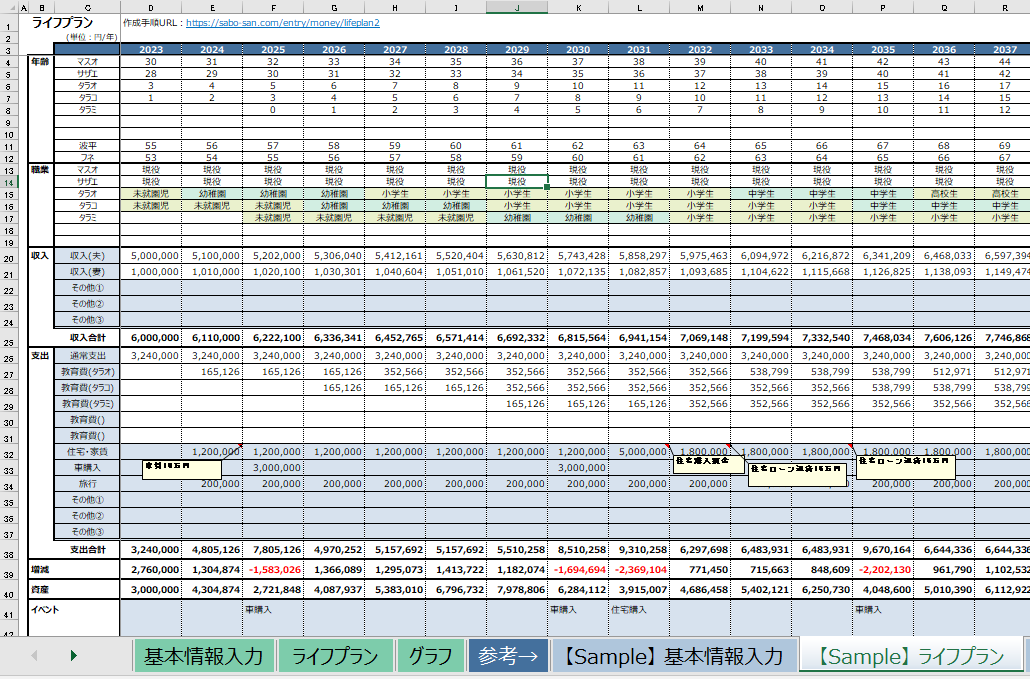Click the negative -1,583,026 増減 cell
Screen dimensions: 1030x679
tap(273, 569)
